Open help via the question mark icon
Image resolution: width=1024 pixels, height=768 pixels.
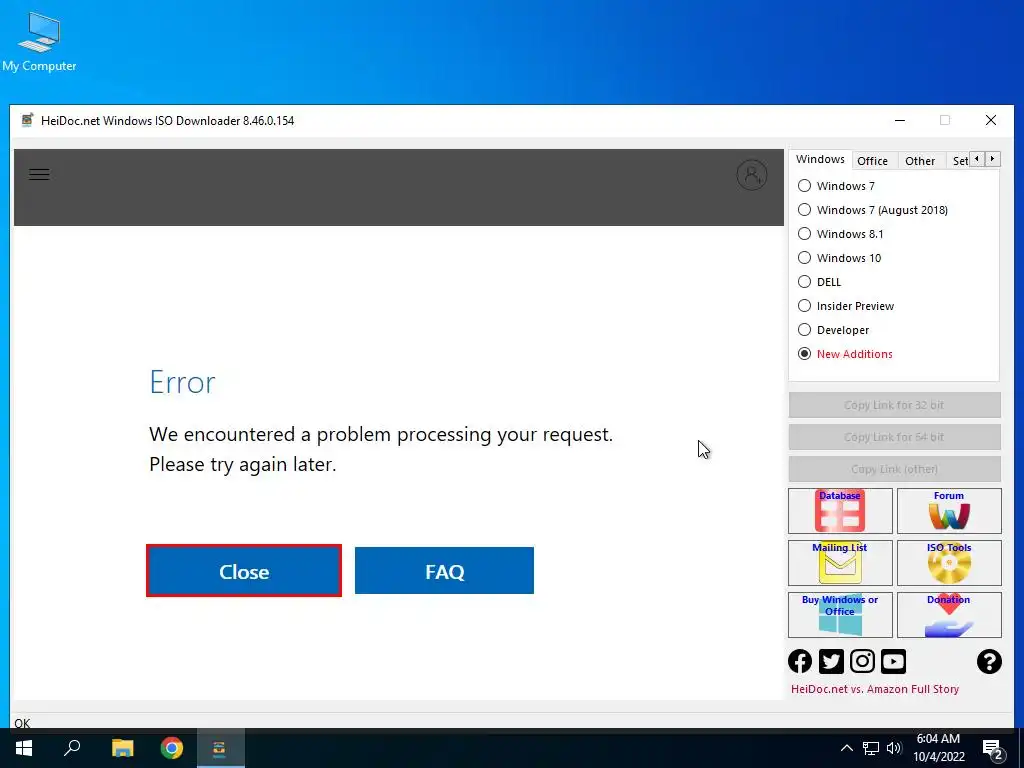tap(989, 661)
